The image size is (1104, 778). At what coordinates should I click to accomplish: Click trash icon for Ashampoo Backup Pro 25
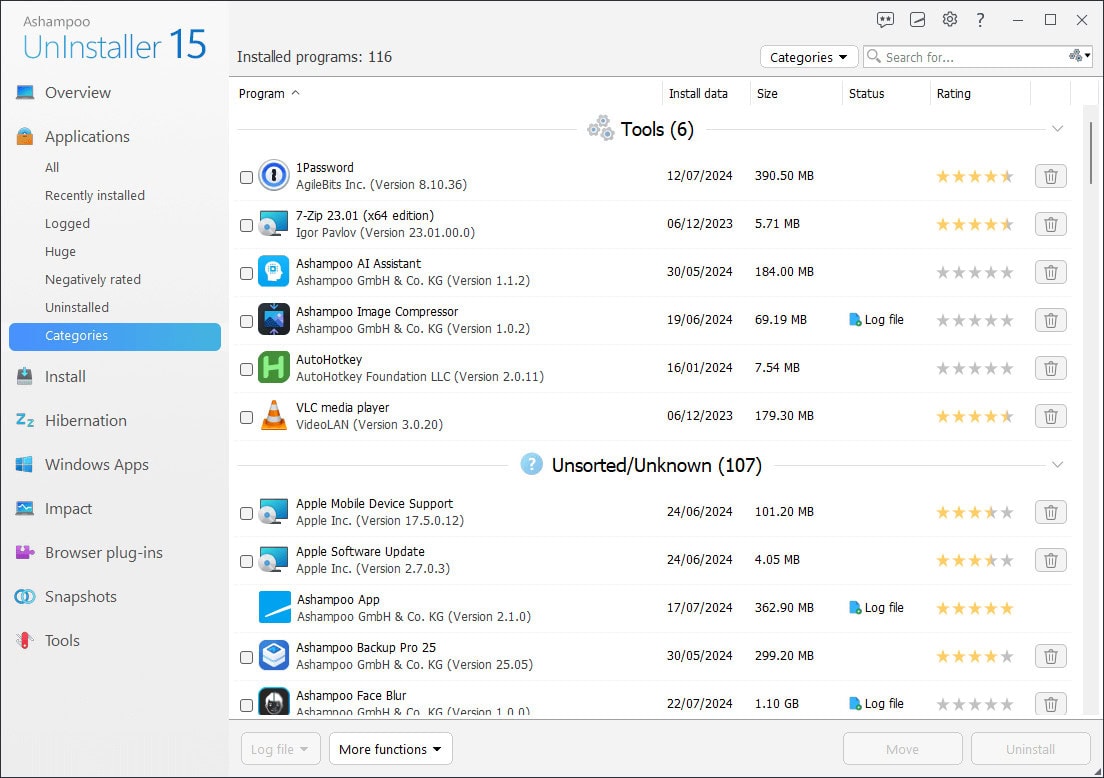click(1050, 656)
